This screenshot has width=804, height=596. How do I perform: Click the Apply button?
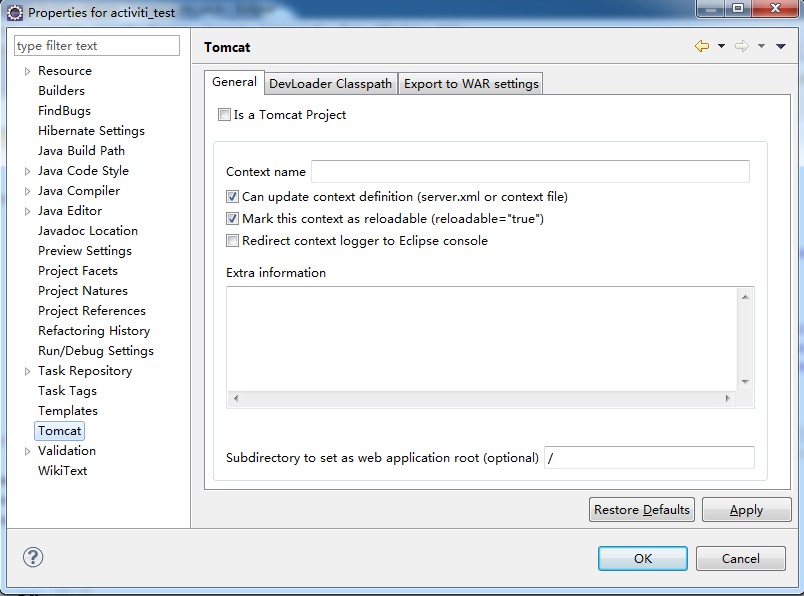coord(747,510)
